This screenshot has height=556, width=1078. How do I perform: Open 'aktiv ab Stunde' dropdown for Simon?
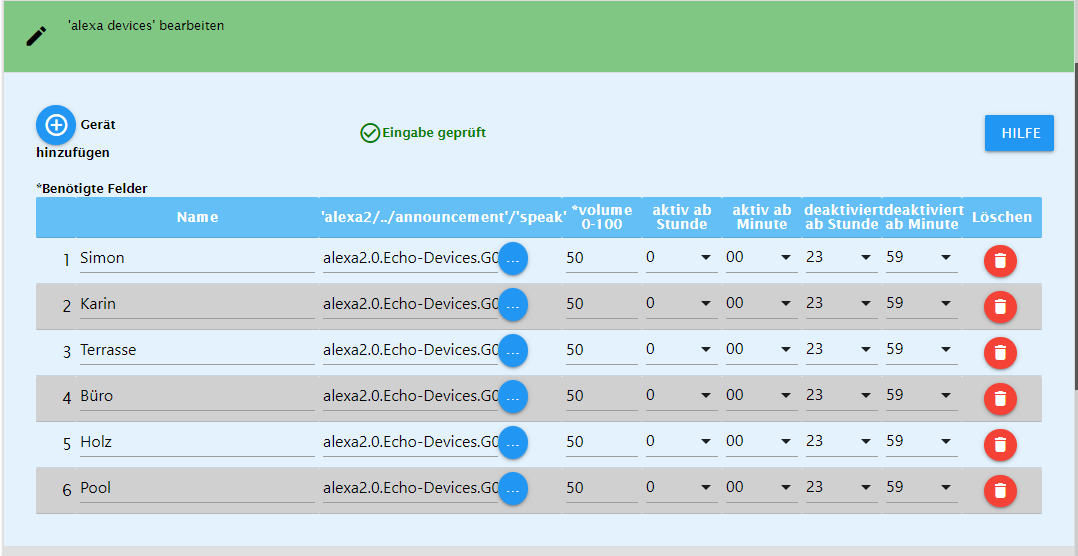click(x=681, y=258)
